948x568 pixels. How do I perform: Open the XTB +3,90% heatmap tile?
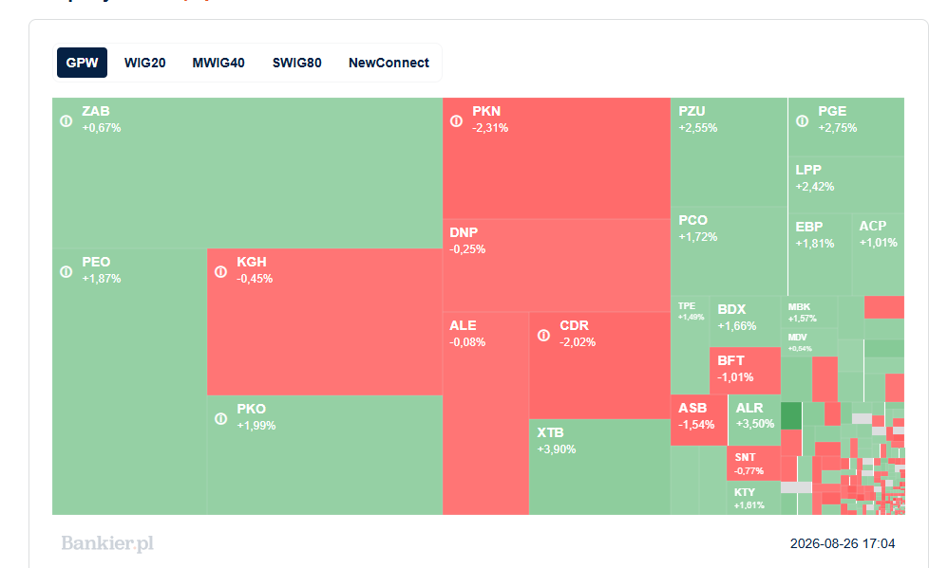(x=600, y=467)
